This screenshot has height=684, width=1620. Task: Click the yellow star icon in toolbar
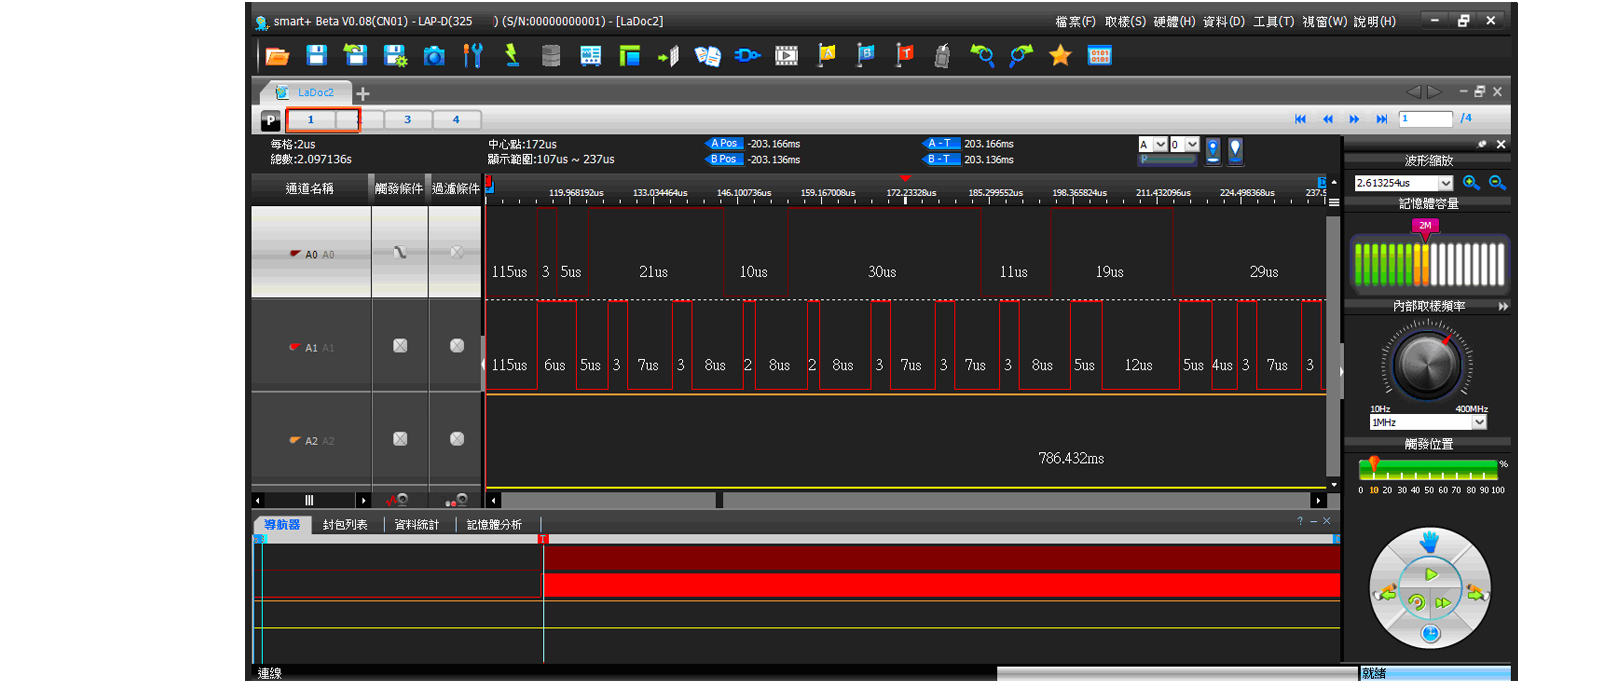coord(1060,56)
